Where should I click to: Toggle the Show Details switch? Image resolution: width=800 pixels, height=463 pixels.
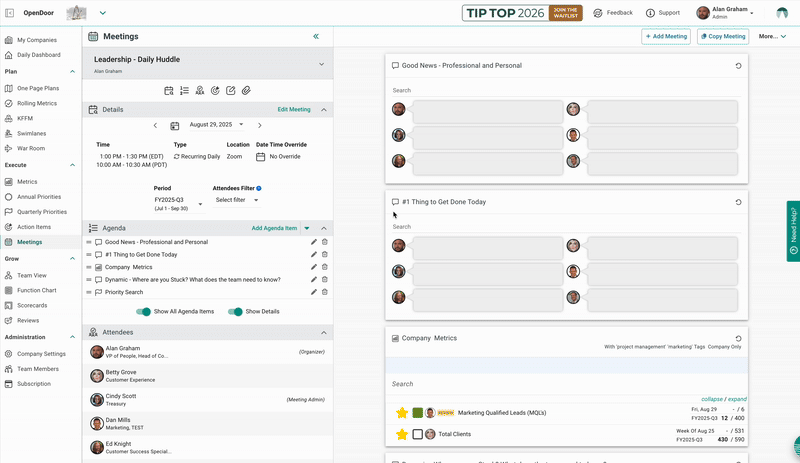point(235,311)
